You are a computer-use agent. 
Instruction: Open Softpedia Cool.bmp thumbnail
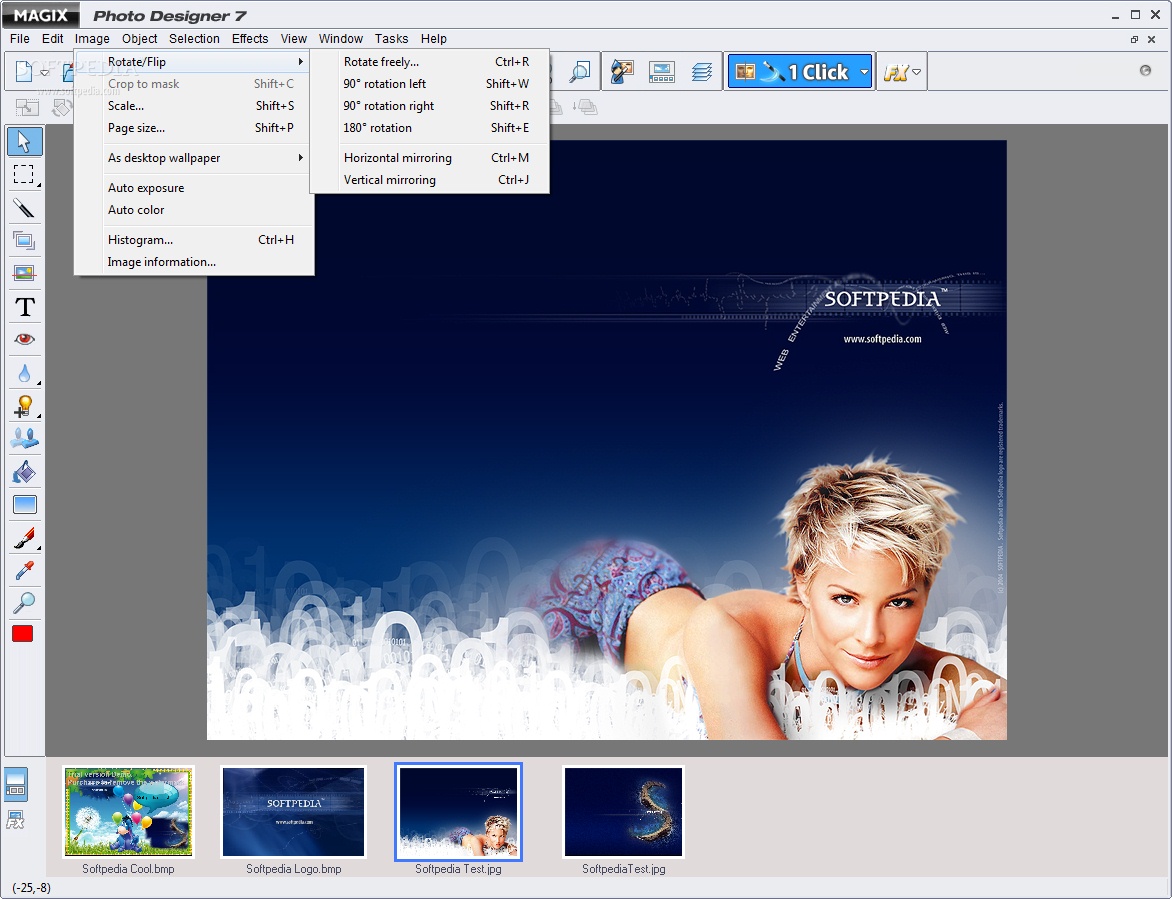pyautogui.click(x=129, y=812)
